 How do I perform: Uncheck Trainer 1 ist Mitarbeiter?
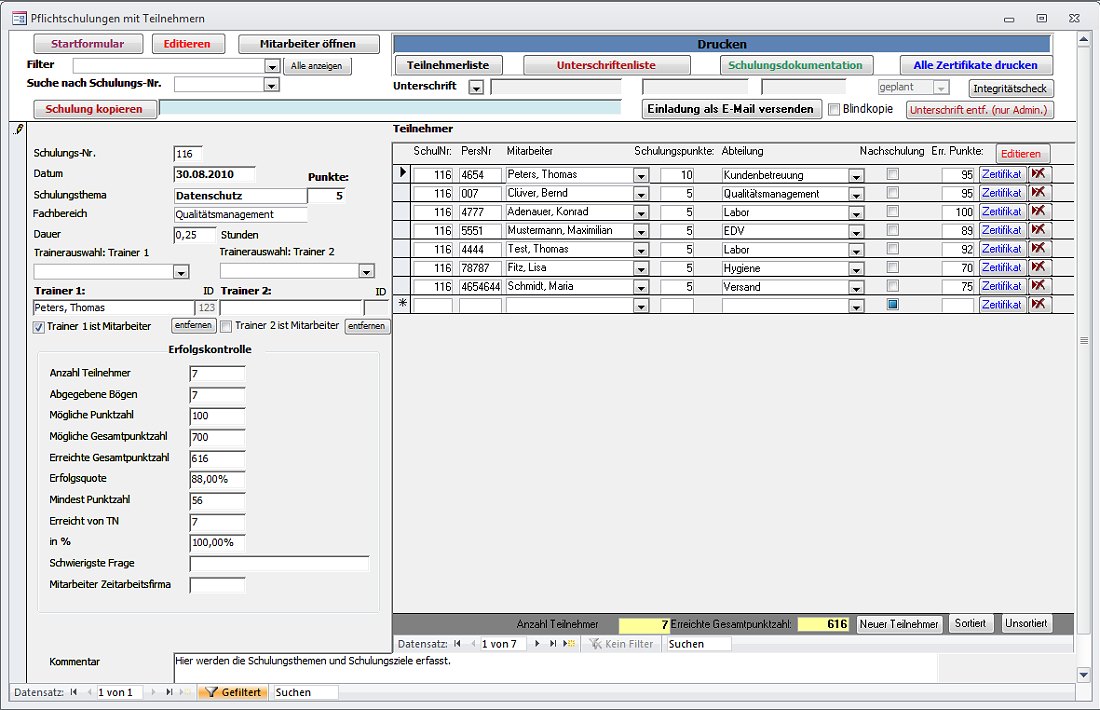point(39,326)
